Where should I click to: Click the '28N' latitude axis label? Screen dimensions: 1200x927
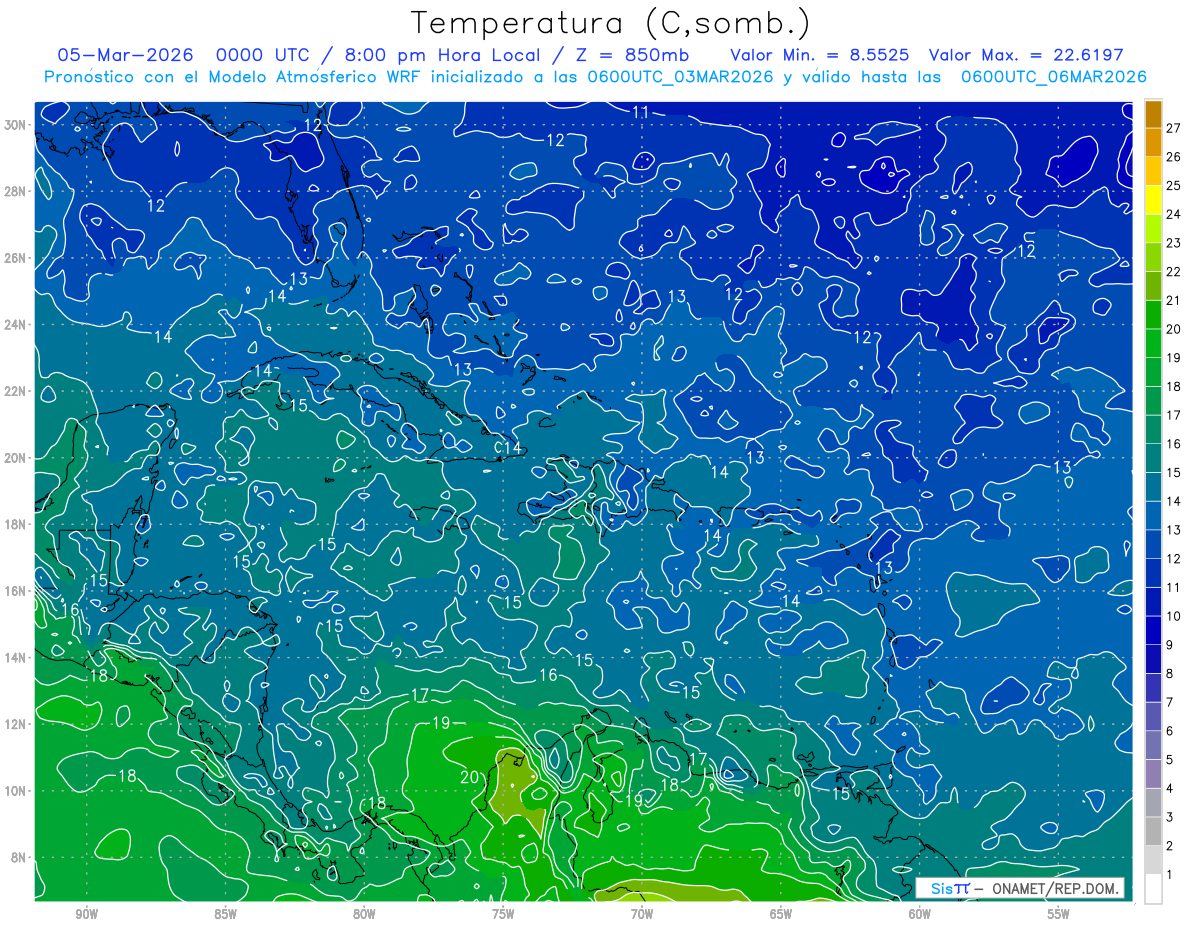(16, 191)
